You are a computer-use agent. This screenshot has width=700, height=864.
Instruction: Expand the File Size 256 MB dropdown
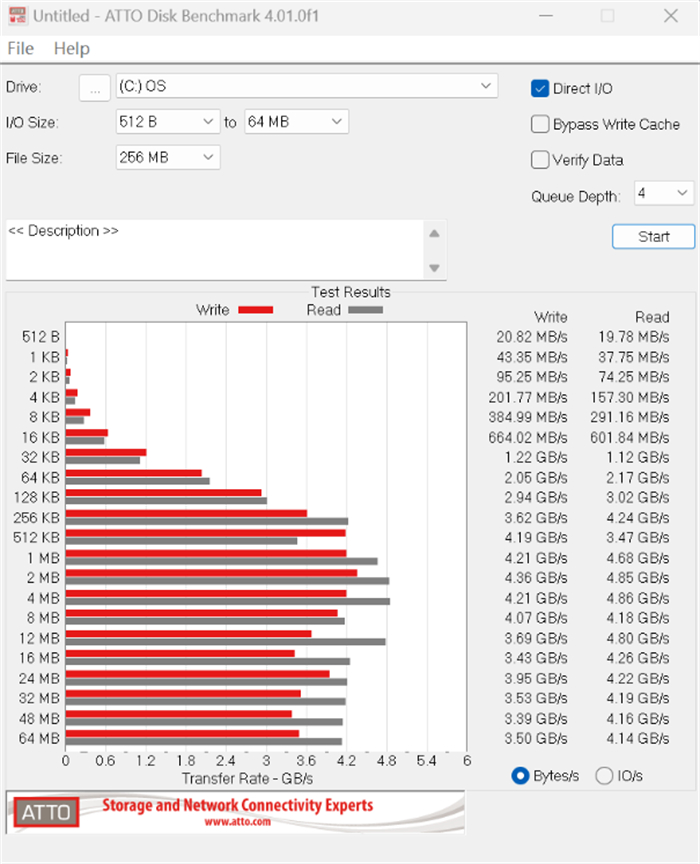pyautogui.click(x=168, y=158)
